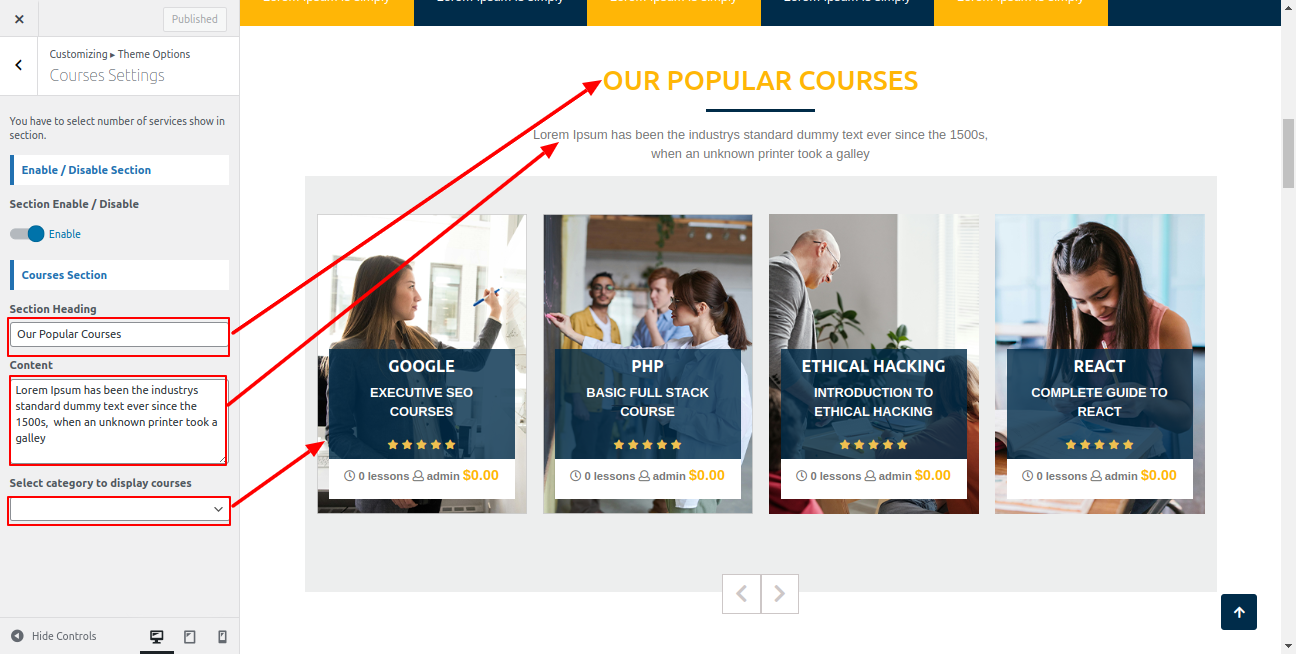The height and width of the screenshot is (654, 1296).
Task: Open the PHP Basic Full Stack Course card
Action: point(648,402)
